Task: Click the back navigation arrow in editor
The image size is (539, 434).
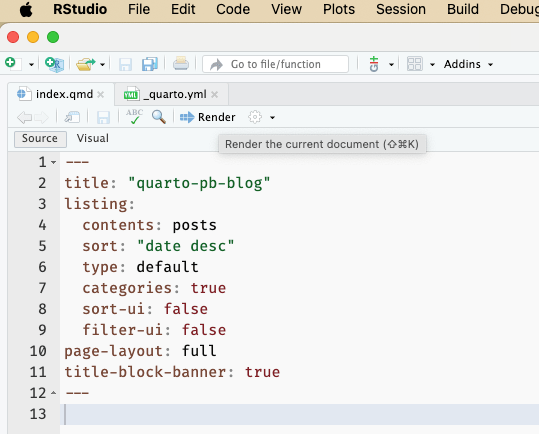Action: click(24, 118)
